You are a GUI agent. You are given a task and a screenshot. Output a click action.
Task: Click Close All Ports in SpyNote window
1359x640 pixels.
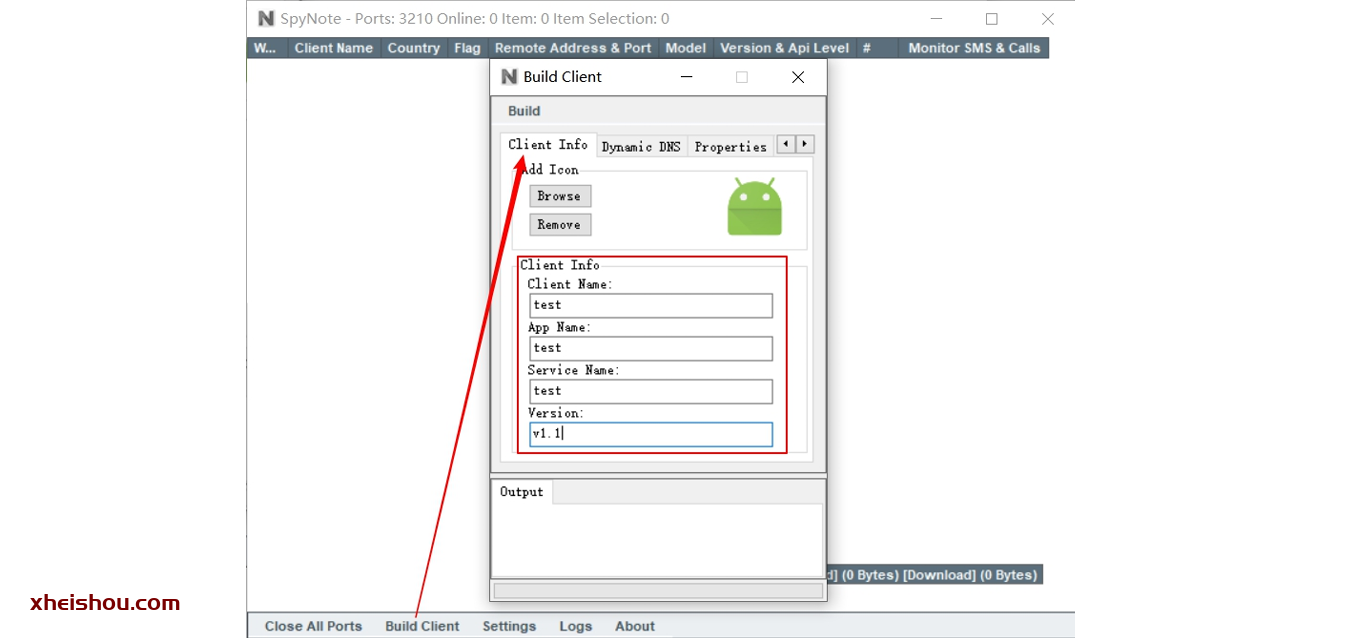coord(313,626)
